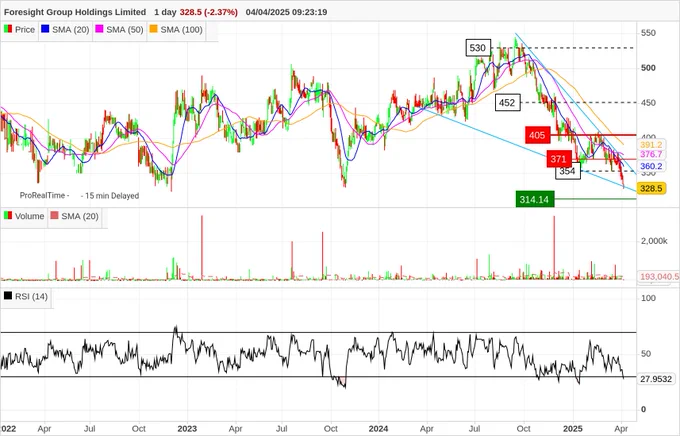Viewport: 680px width, 436px height.
Task: Click the 530 resistance level label
Action: click(478, 48)
